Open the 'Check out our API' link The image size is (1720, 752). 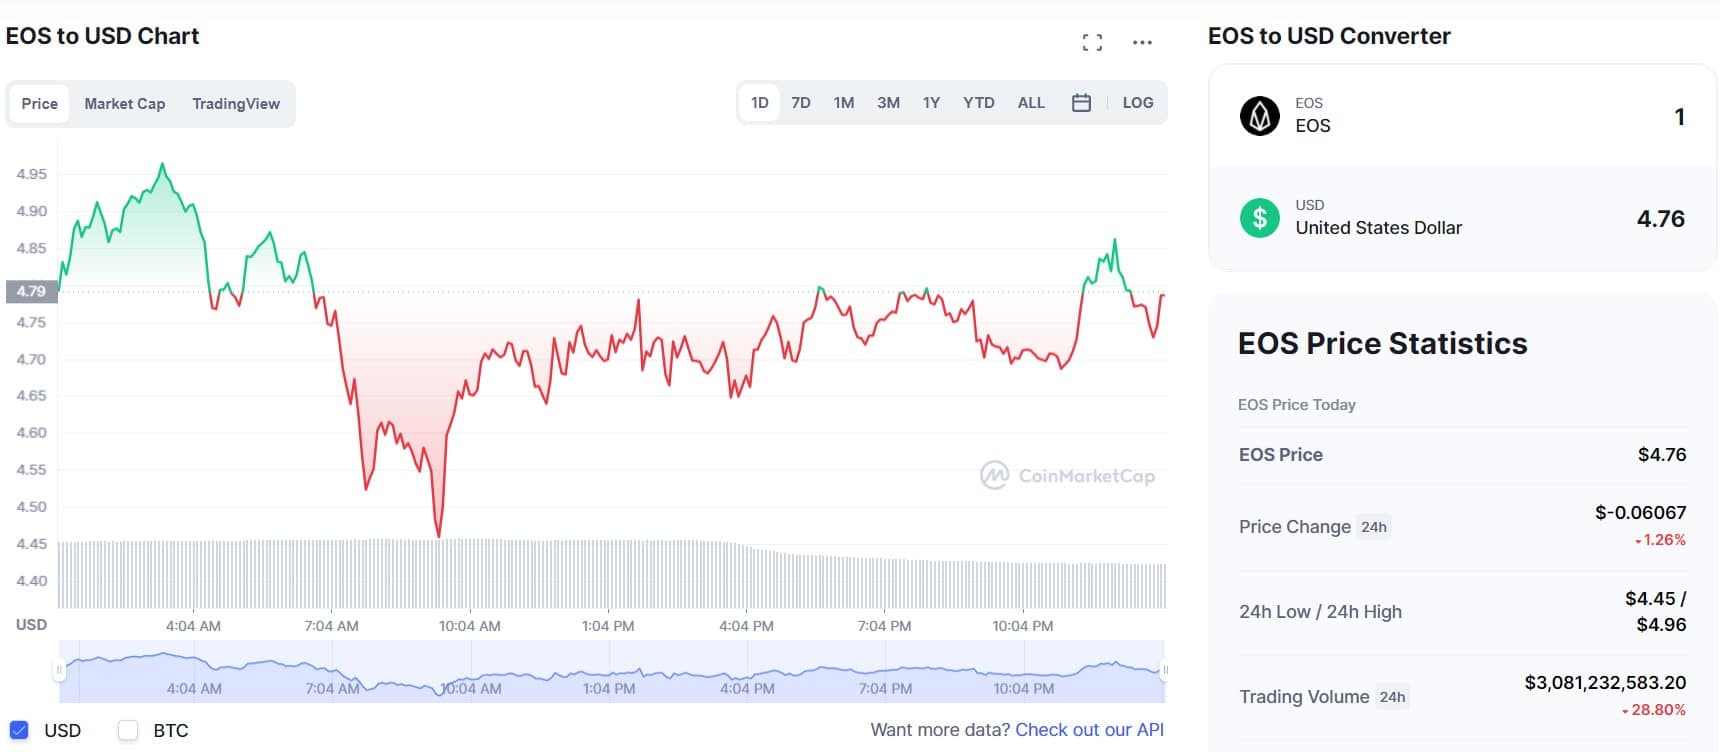1089,730
